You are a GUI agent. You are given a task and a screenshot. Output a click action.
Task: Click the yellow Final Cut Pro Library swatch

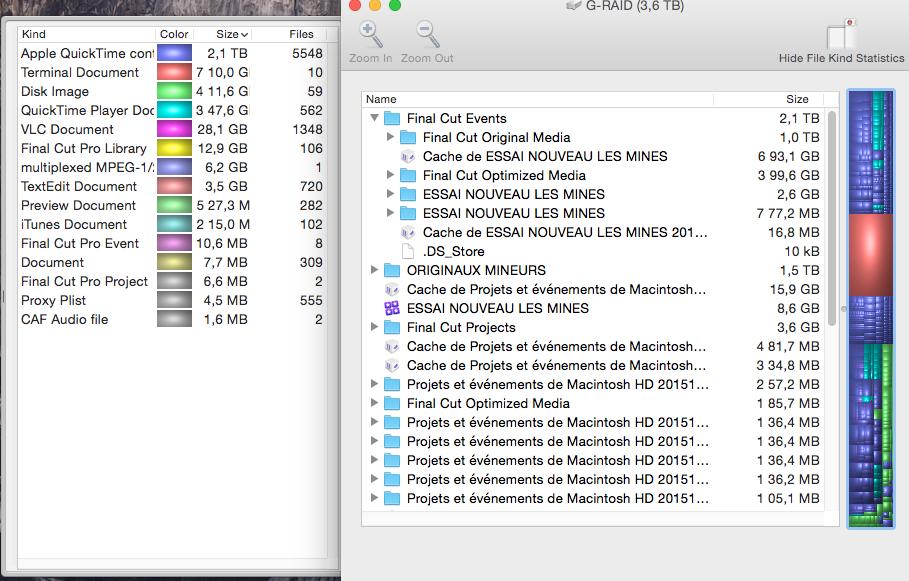click(x=174, y=148)
